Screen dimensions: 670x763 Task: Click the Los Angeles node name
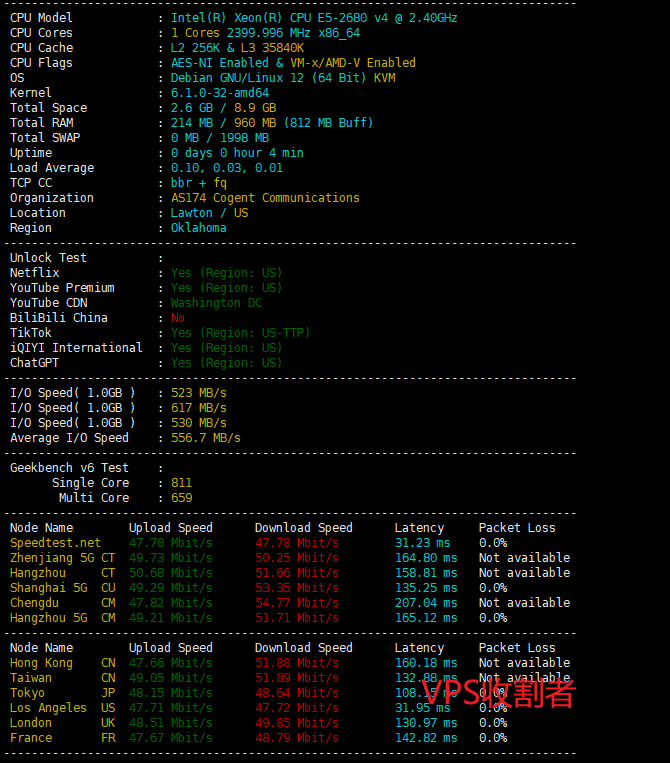pos(48,708)
